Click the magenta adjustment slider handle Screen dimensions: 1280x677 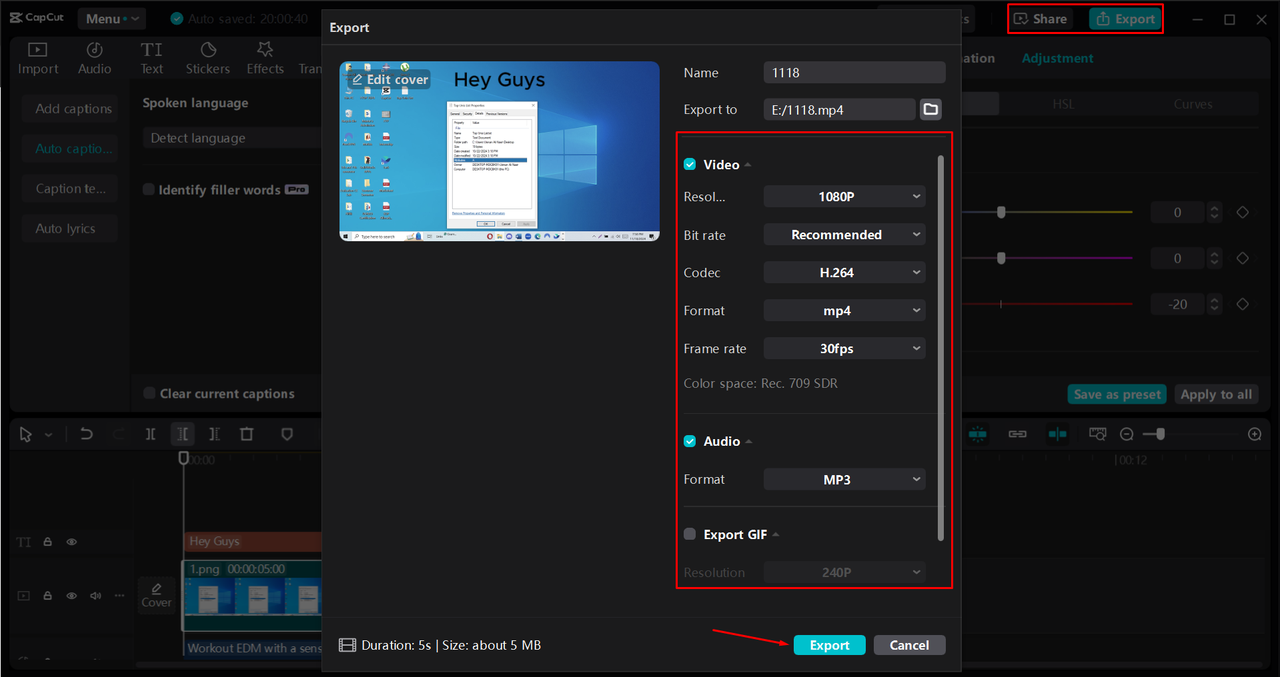[x=1001, y=258]
